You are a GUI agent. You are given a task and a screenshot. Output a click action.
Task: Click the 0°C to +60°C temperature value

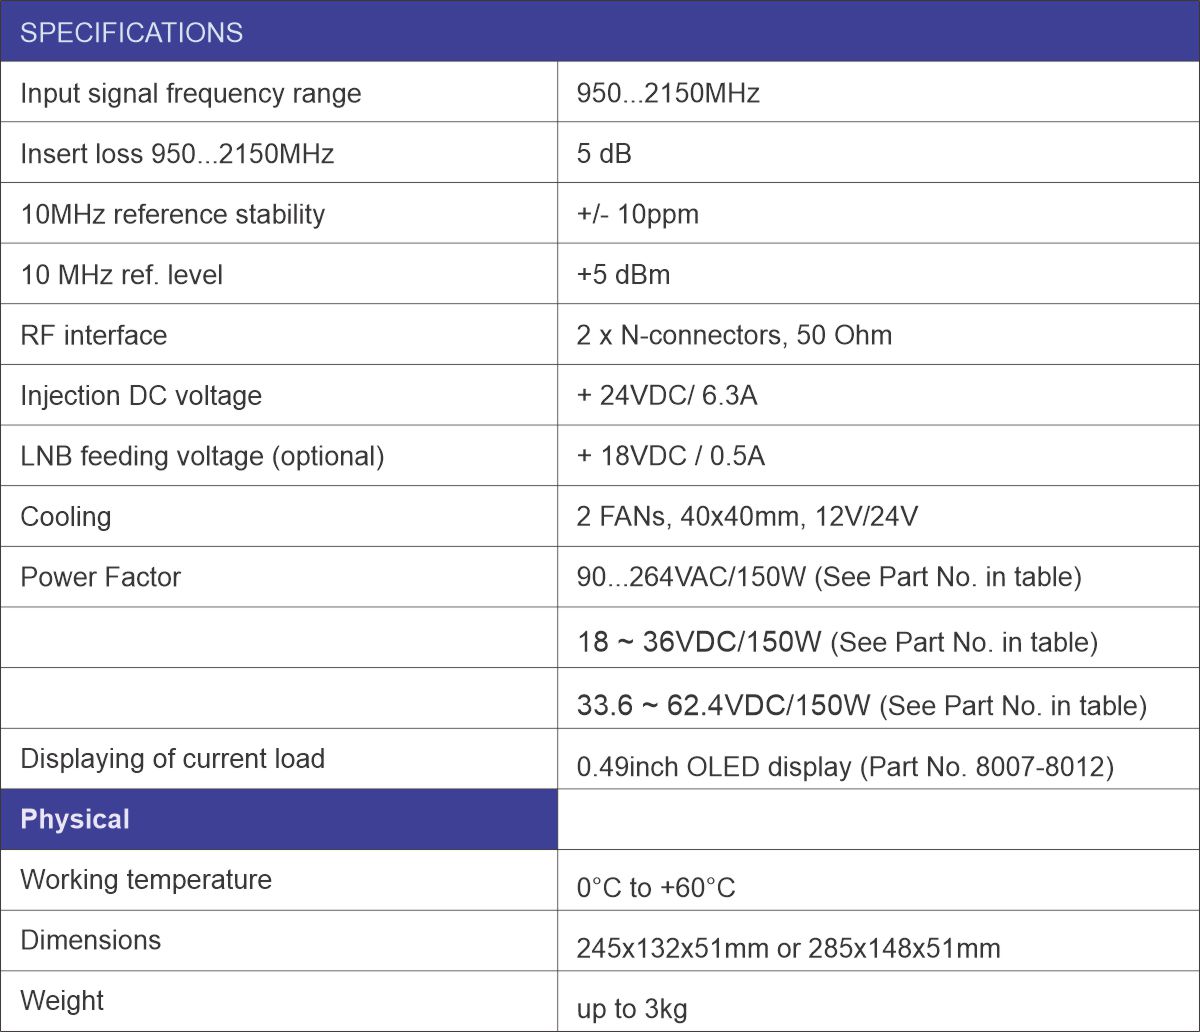click(656, 888)
